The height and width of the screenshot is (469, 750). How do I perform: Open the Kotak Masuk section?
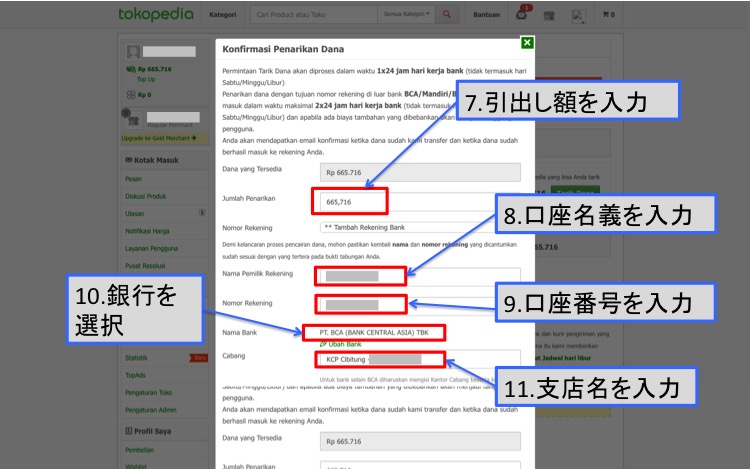[x=152, y=160]
